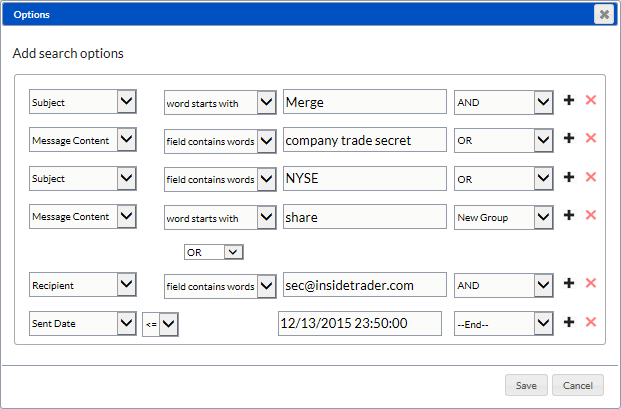Add a row after company trade secret row
Screen dimensions: 621x409
[x=569, y=139]
